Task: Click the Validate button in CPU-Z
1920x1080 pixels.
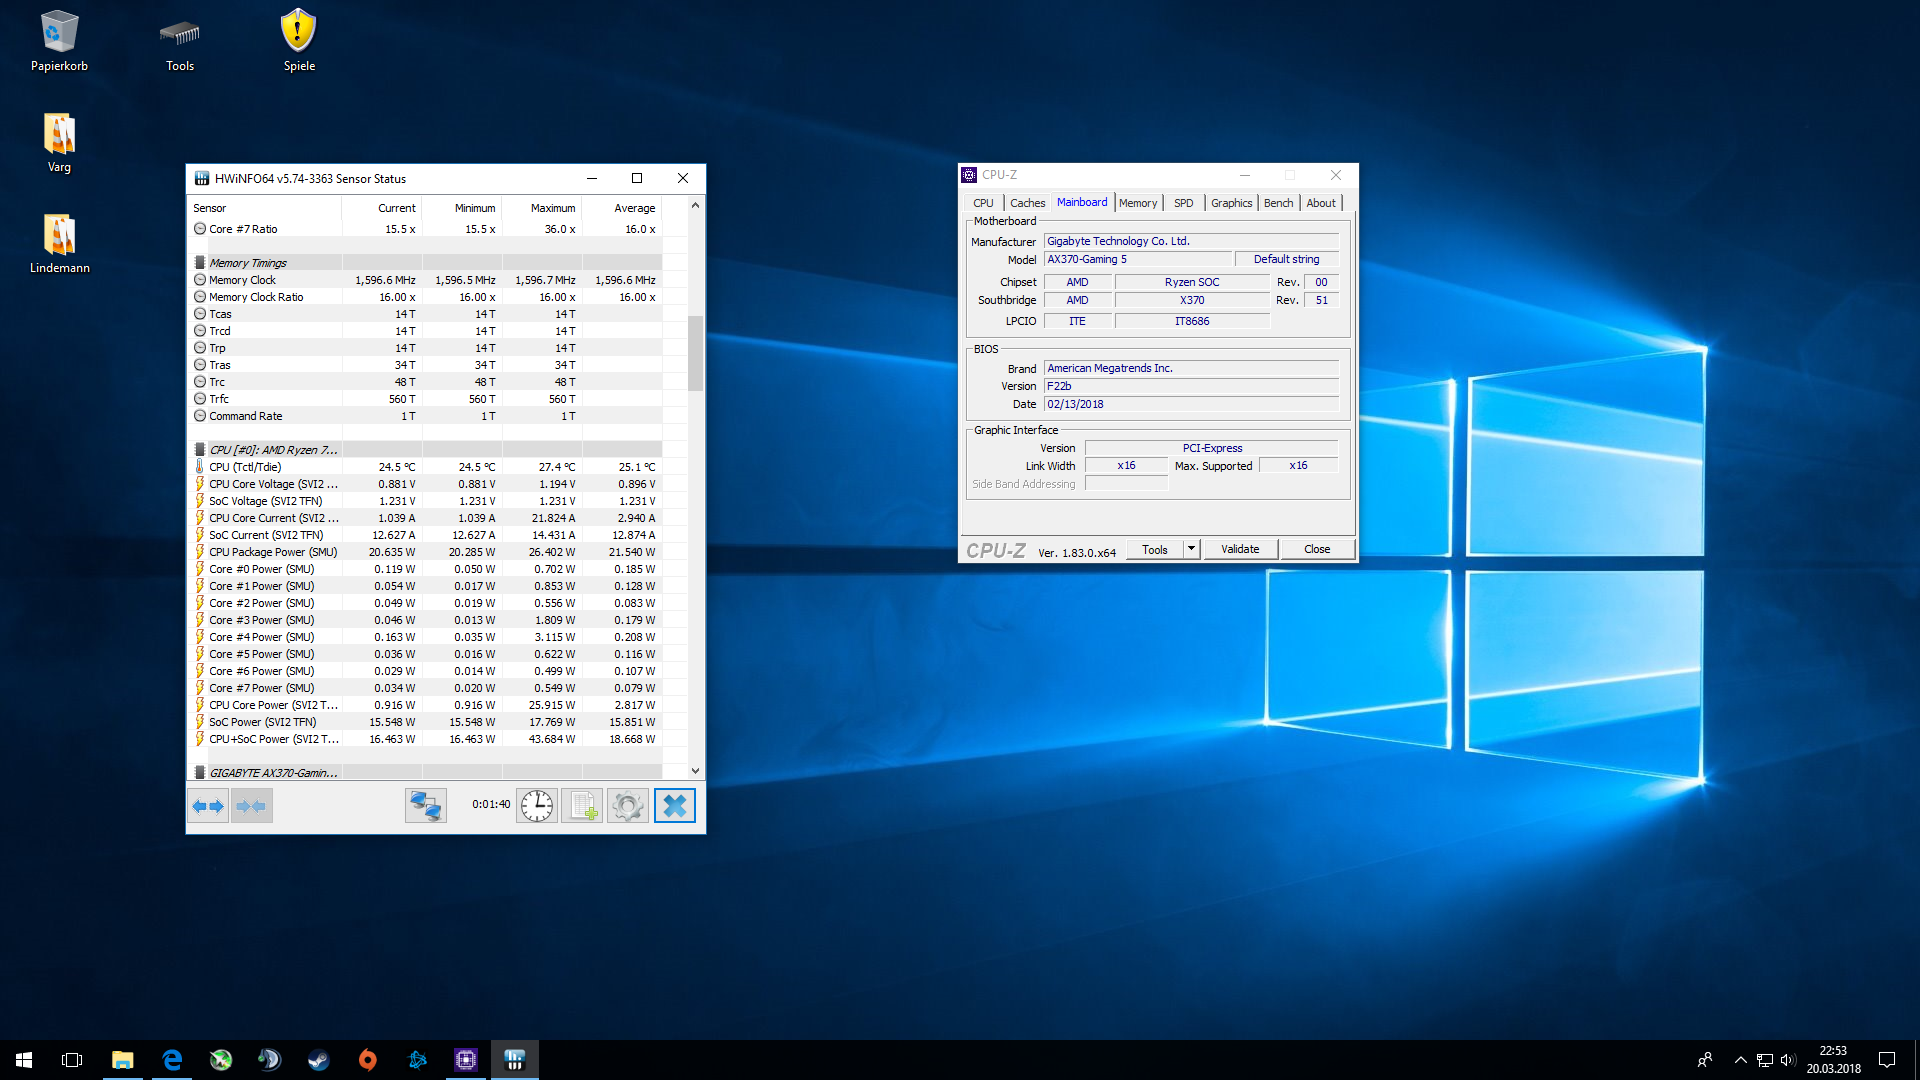Action: point(1240,549)
